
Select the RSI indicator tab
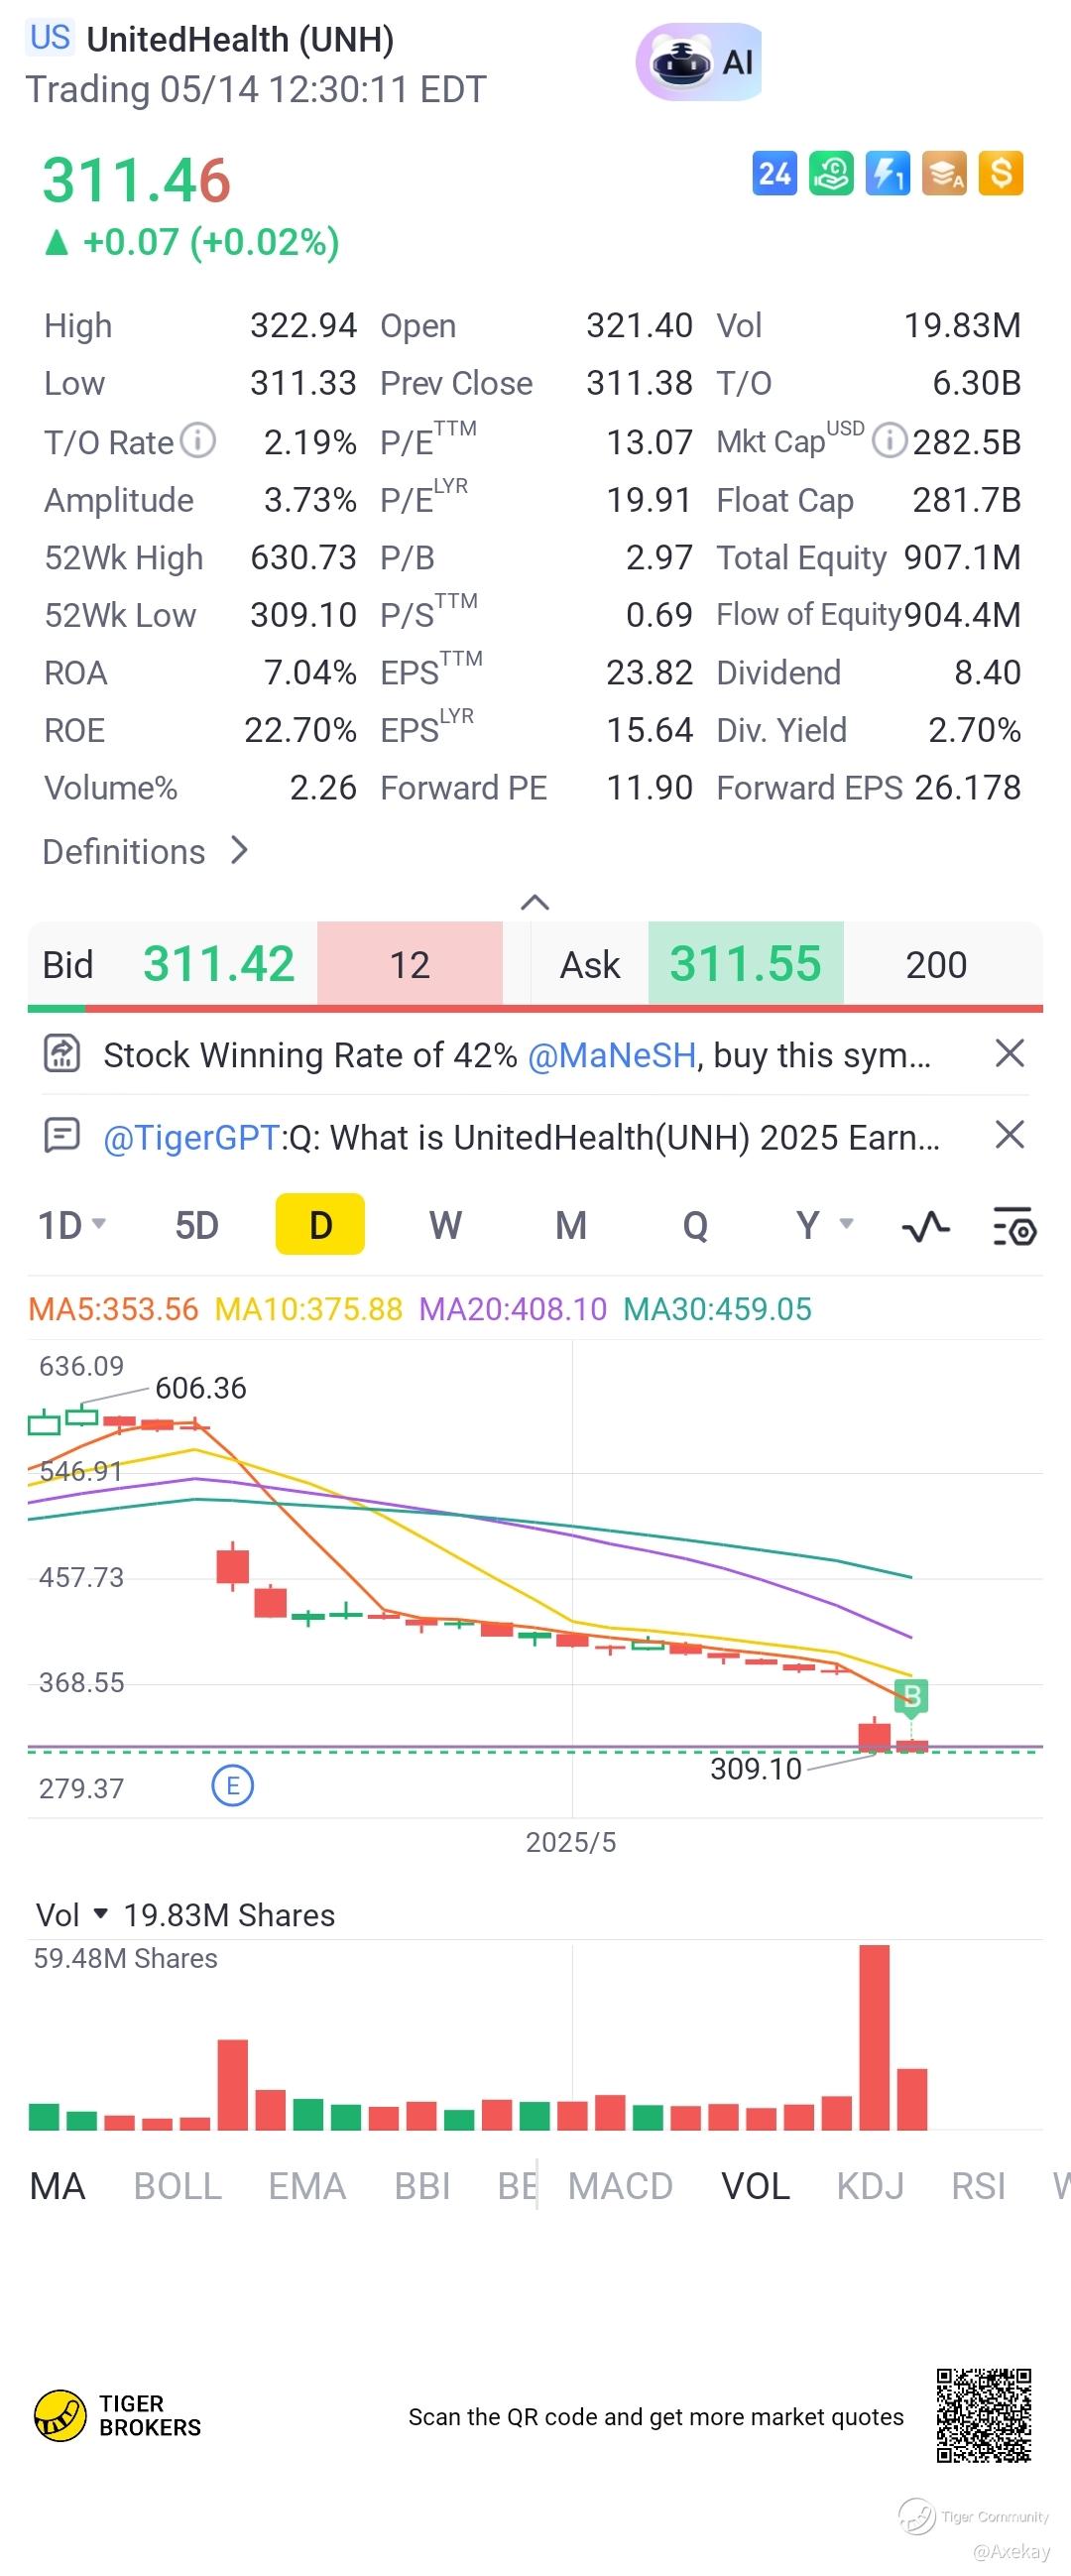979,2186
